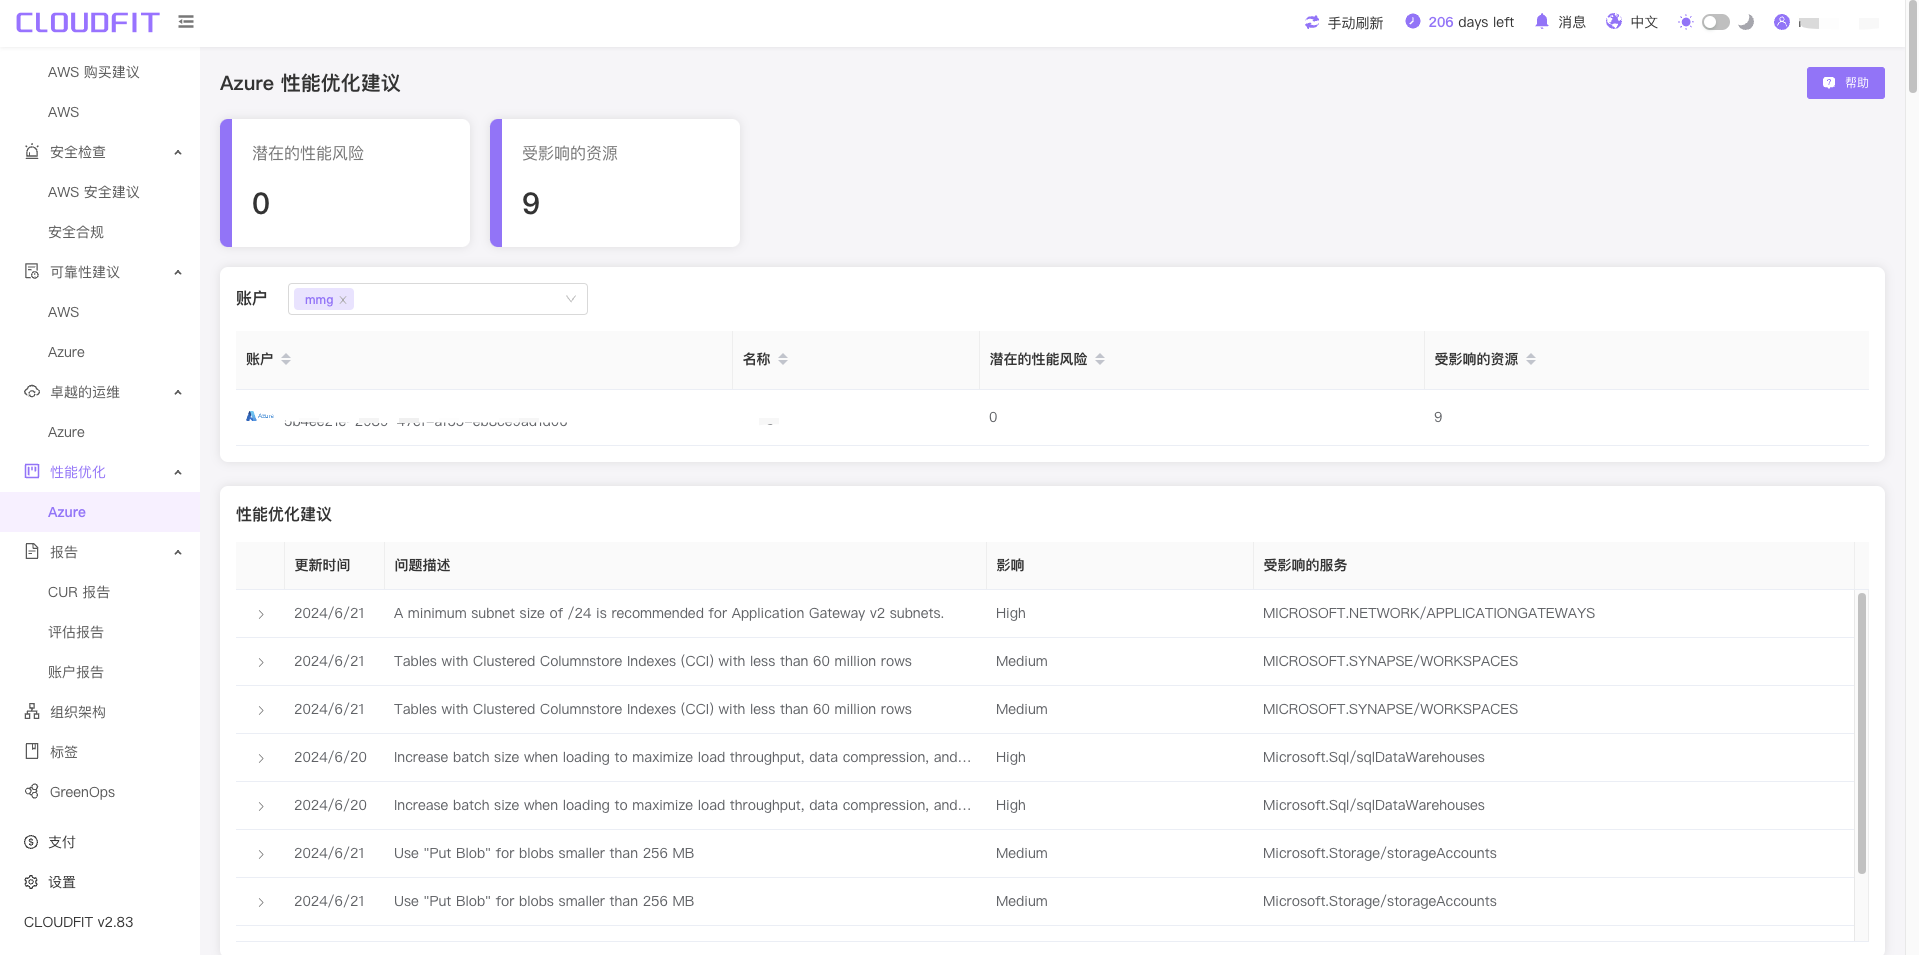The image size is (1919, 955).
Task: Sort by 名称 column arrows
Action: pyautogui.click(x=783, y=359)
